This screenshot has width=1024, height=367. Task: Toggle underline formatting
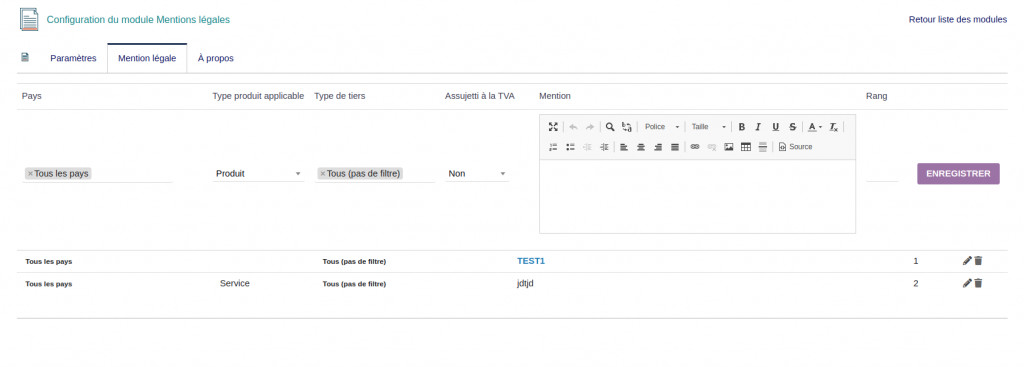coord(775,127)
